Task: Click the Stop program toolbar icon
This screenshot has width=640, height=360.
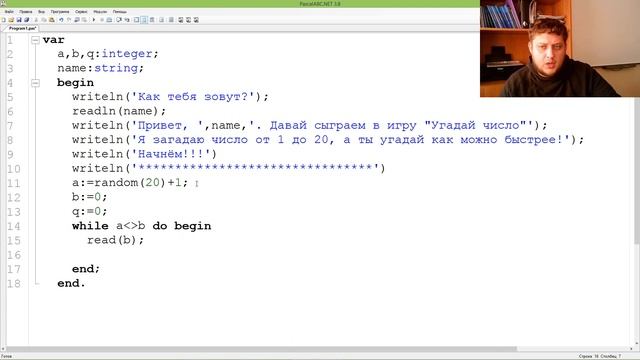Action: [x=102, y=20]
